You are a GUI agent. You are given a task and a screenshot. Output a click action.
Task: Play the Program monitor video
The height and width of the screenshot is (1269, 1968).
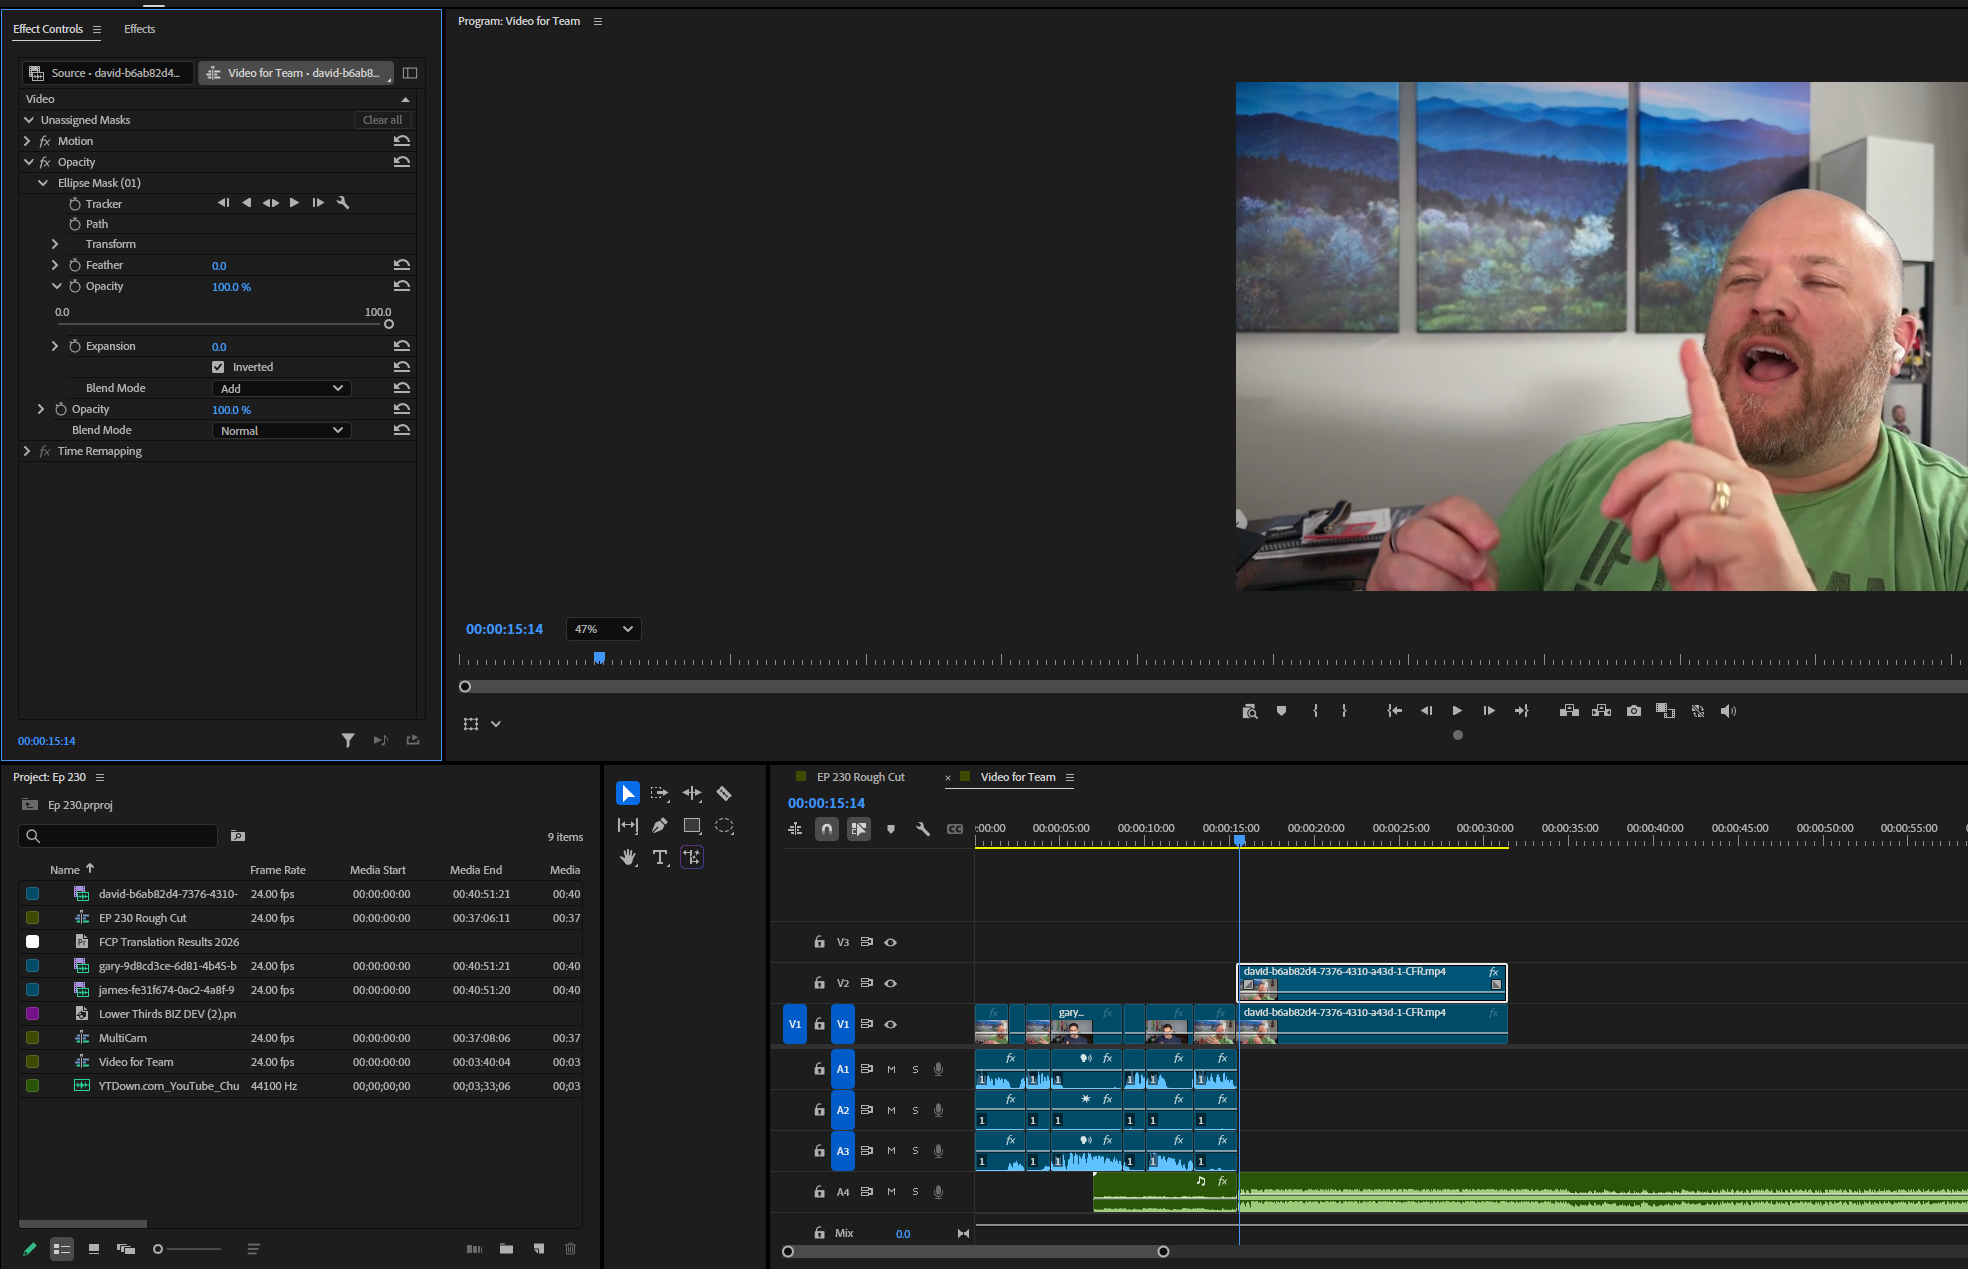pyautogui.click(x=1457, y=711)
